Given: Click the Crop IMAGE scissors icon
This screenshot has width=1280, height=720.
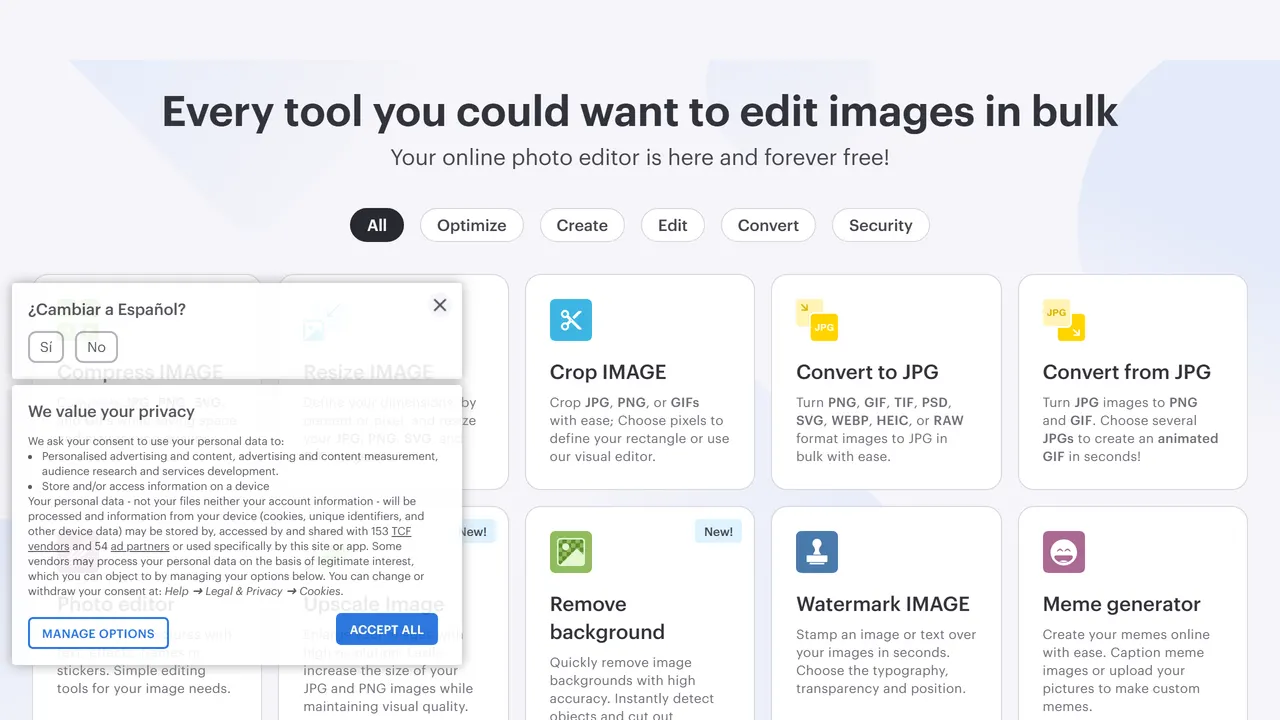Looking at the screenshot, I should coord(571,320).
